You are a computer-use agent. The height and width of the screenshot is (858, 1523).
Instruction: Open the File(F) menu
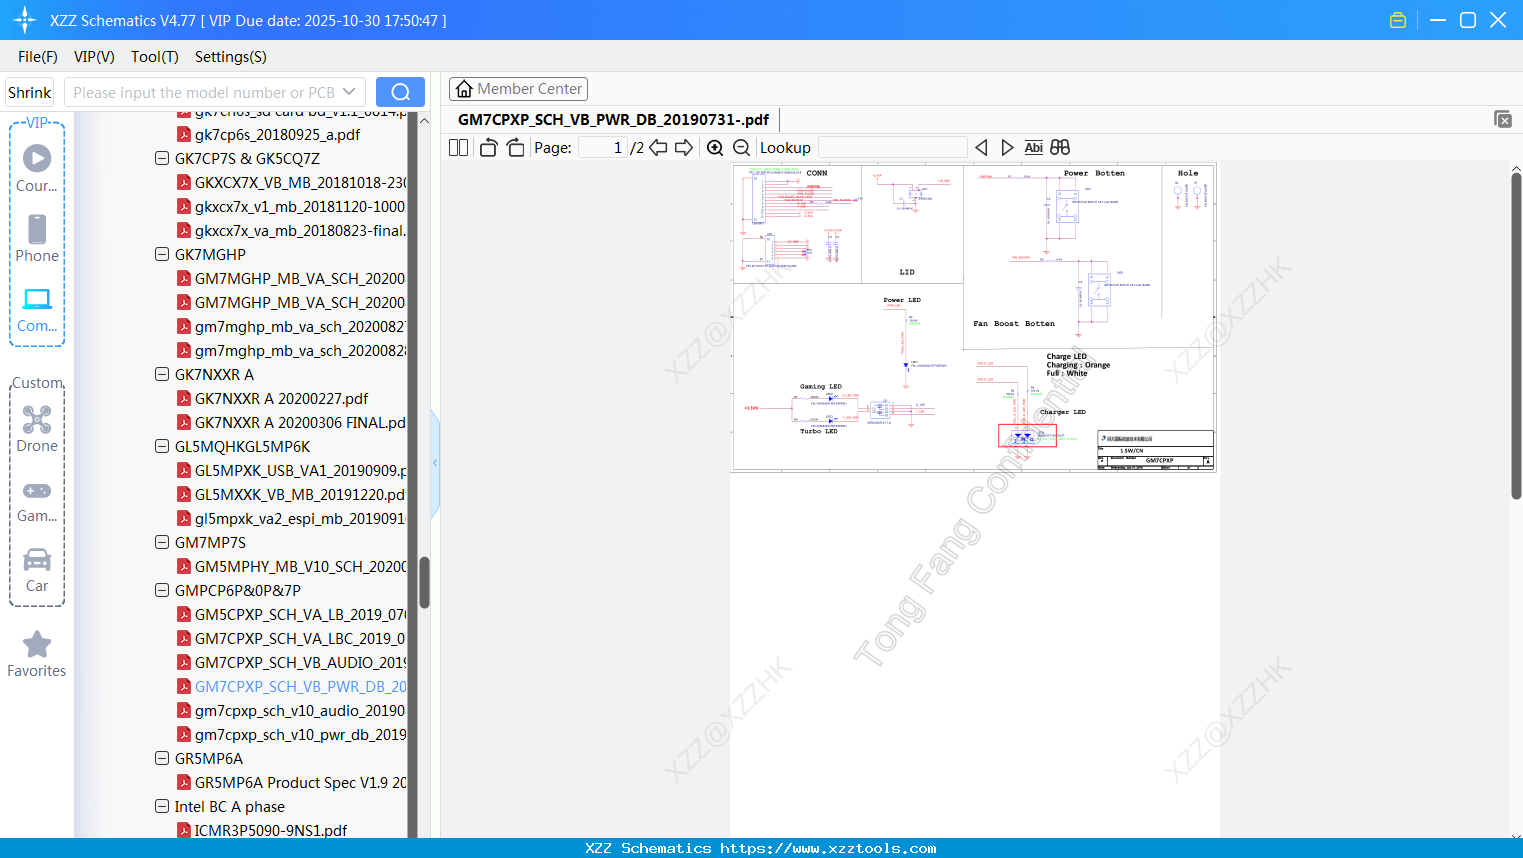(38, 57)
